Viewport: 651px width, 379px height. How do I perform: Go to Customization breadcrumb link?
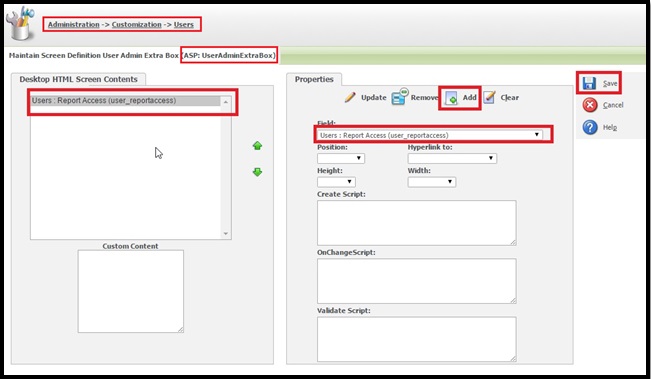pos(137,24)
